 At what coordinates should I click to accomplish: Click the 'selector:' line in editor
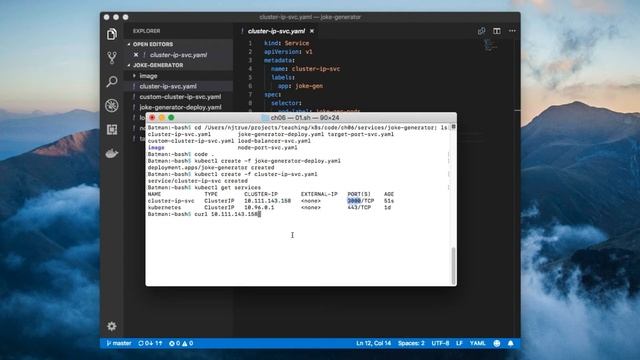coord(286,103)
